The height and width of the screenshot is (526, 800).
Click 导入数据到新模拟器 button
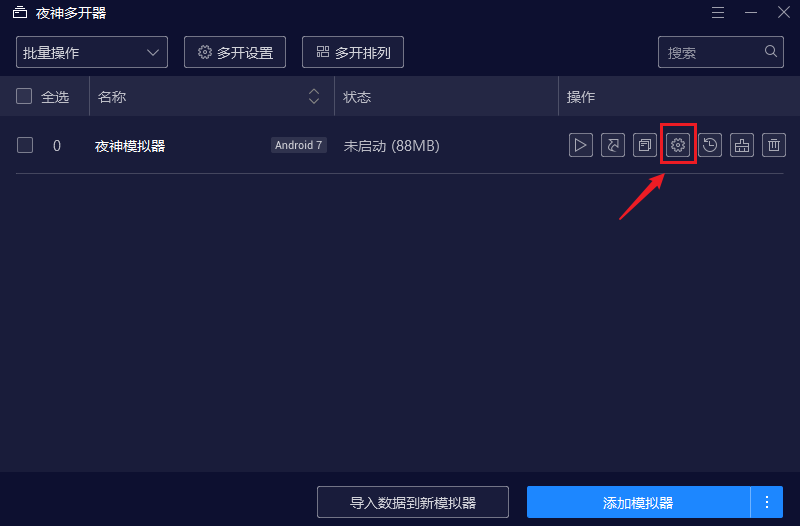413,502
